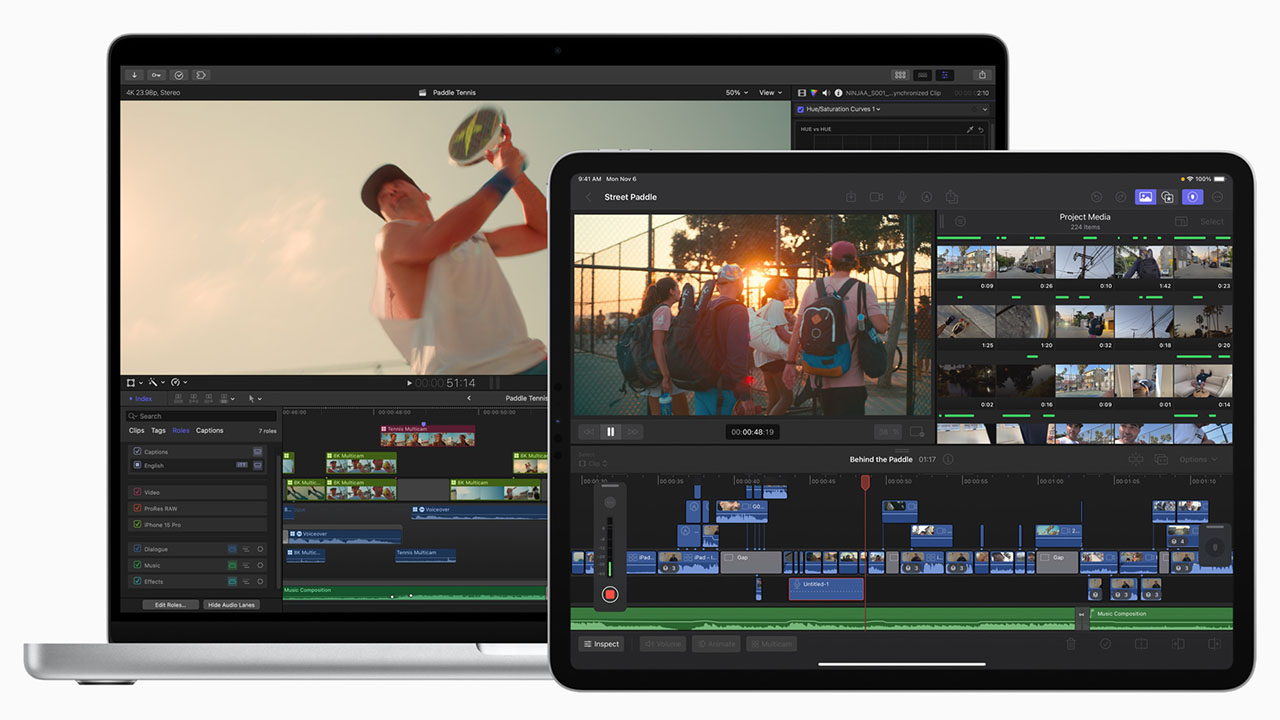The image size is (1280, 720).
Task: Click the microphone voiceover icon on the iPad top bar
Action: [x=901, y=197]
